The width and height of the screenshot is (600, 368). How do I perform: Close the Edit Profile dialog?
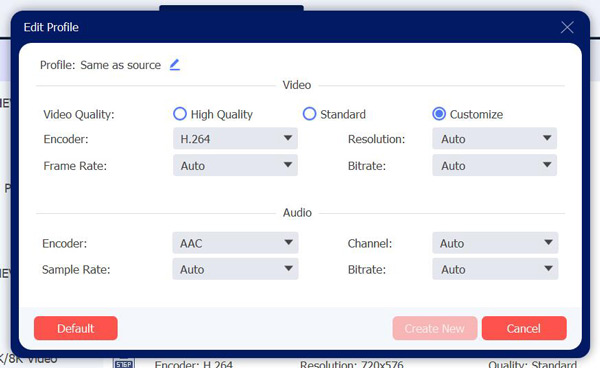(x=567, y=27)
